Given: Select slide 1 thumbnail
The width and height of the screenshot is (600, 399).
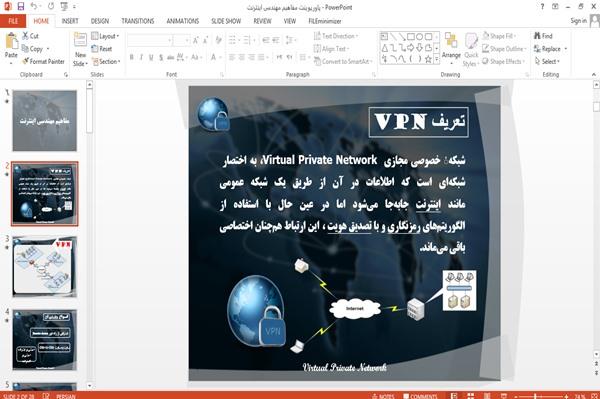Looking at the screenshot, I should click(x=45, y=121).
